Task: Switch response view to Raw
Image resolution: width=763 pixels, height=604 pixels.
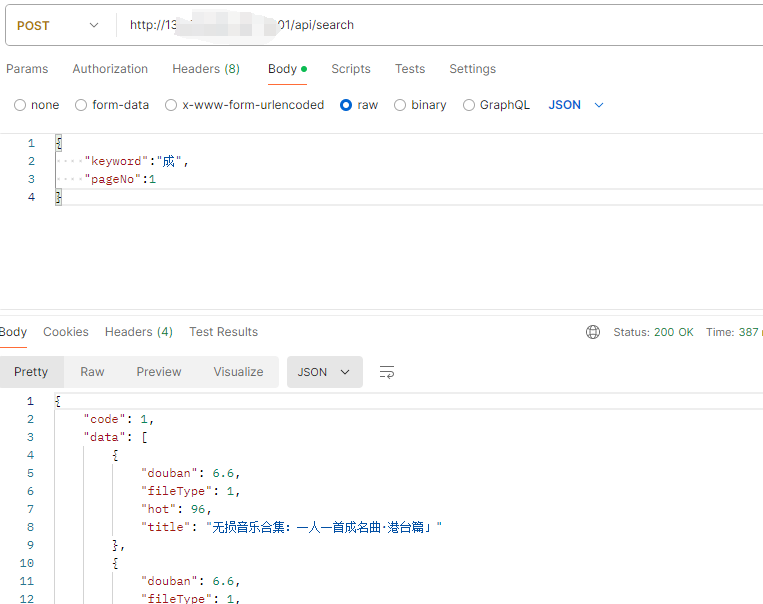Action: (92, 372)
